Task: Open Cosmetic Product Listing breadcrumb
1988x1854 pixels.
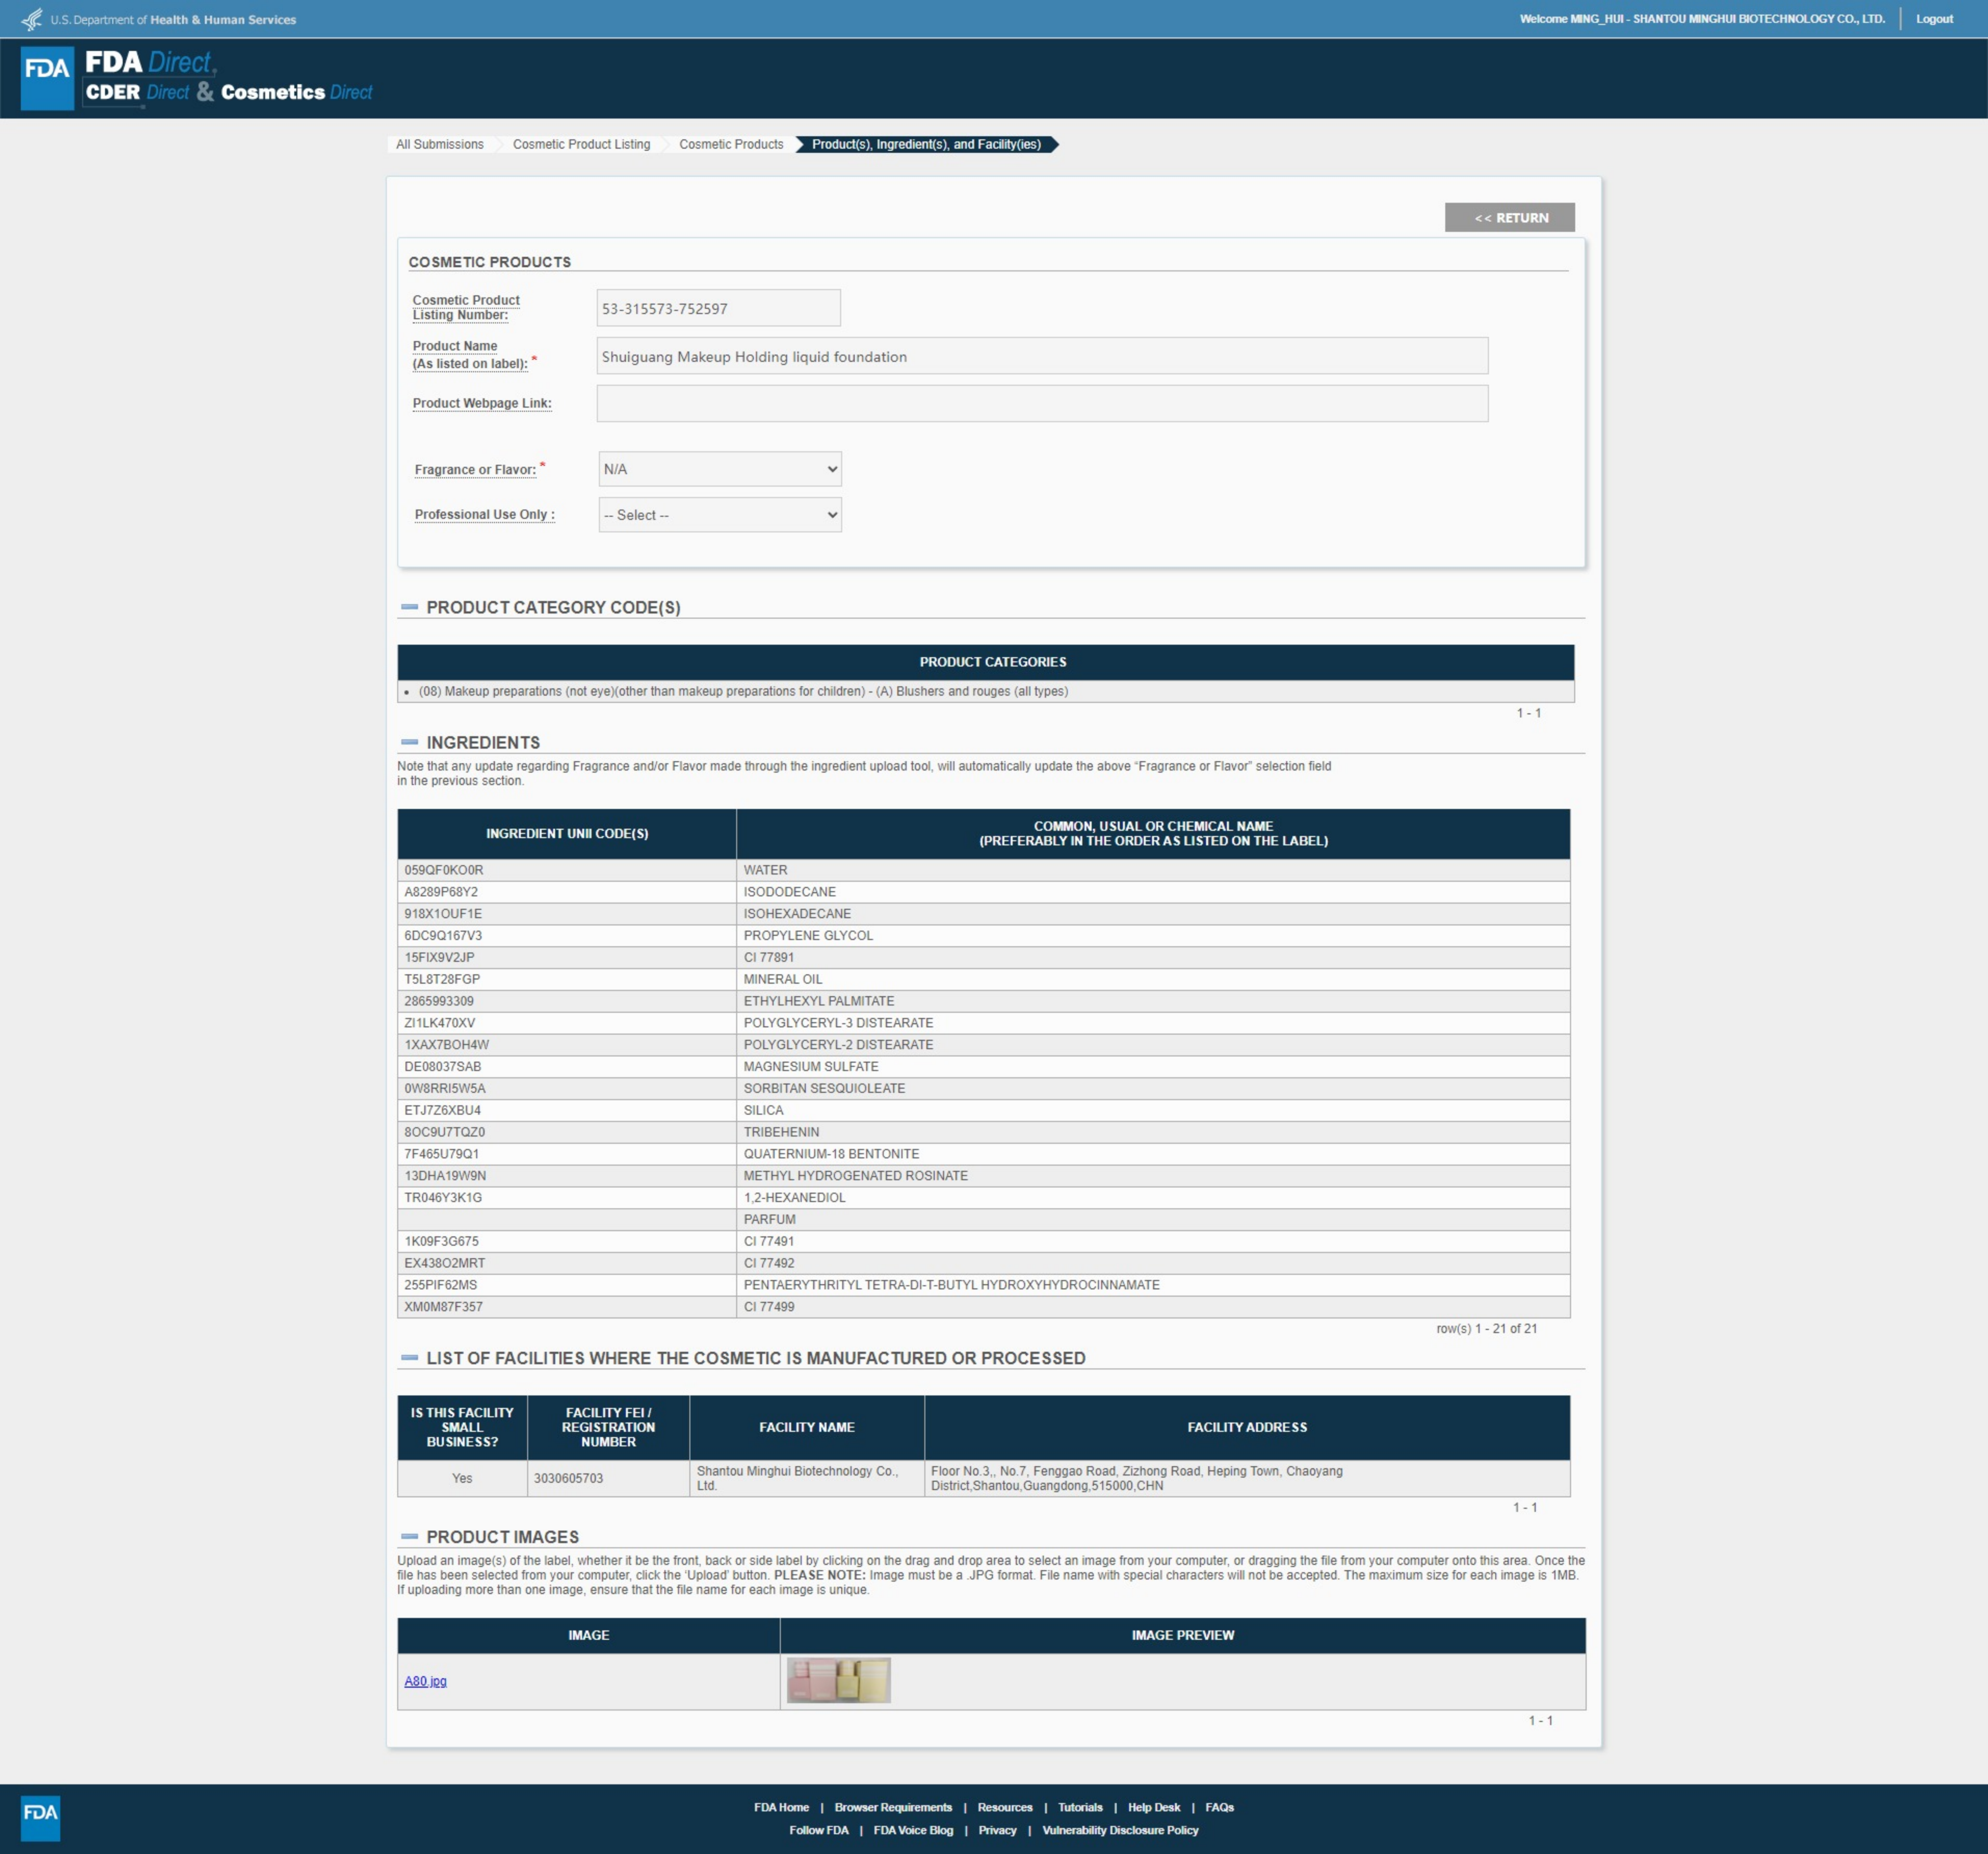Action: click(581, 144)
